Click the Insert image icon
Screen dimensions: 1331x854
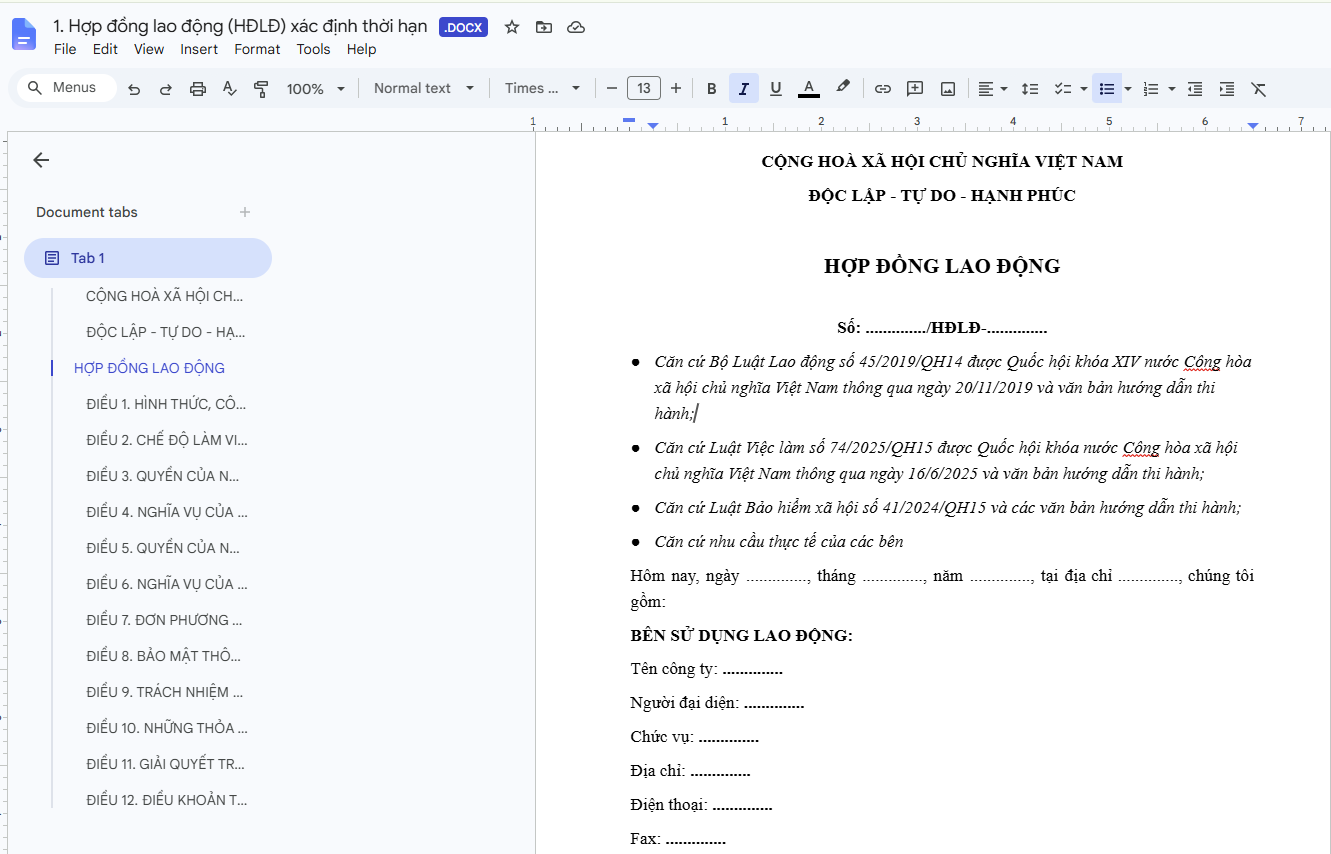pos(948,88)
